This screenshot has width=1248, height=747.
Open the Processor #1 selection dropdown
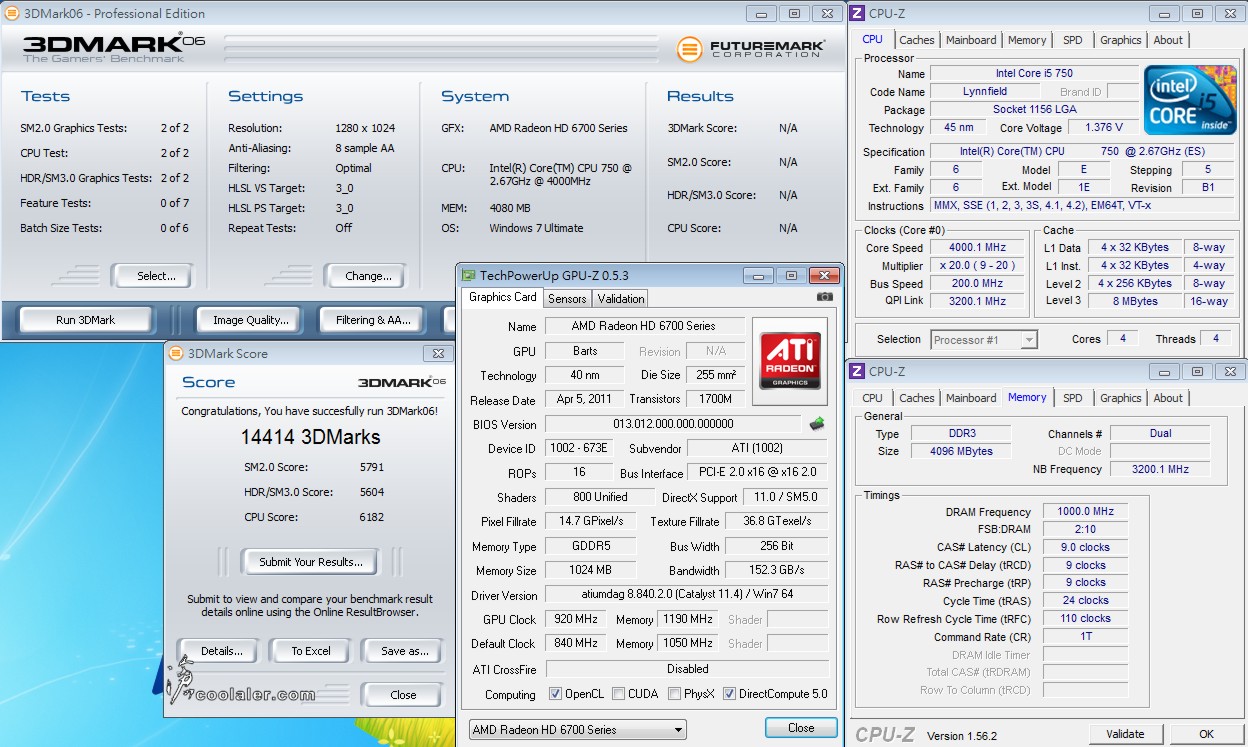[984, 340]
